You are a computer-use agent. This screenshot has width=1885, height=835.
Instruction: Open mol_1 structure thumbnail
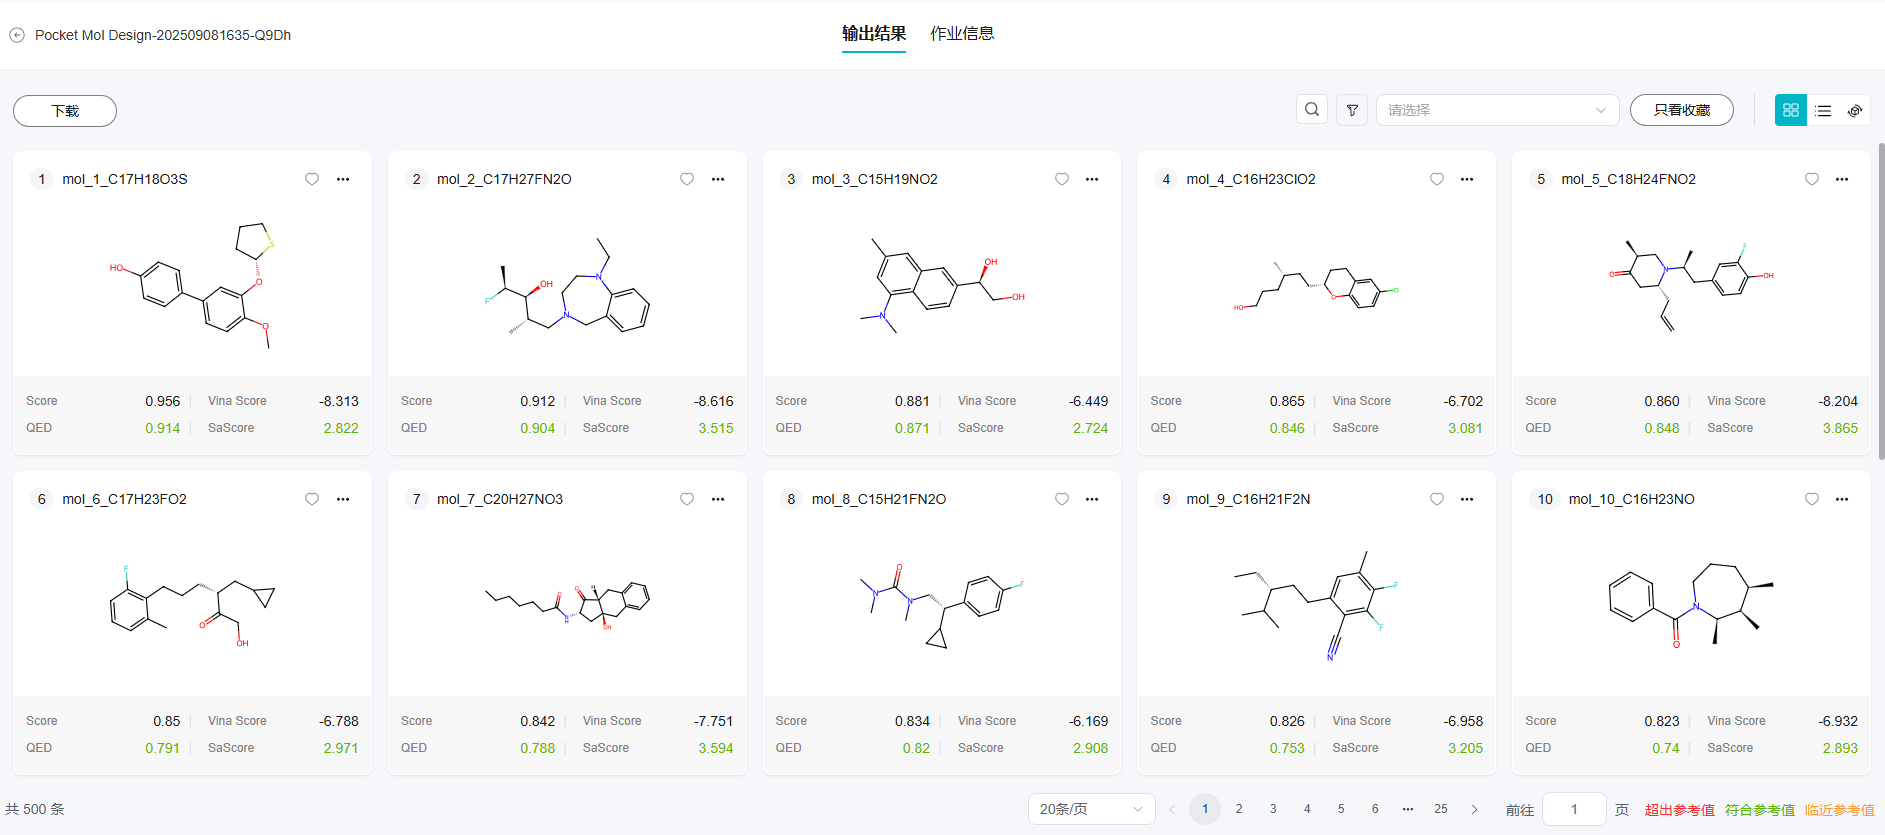192,286
